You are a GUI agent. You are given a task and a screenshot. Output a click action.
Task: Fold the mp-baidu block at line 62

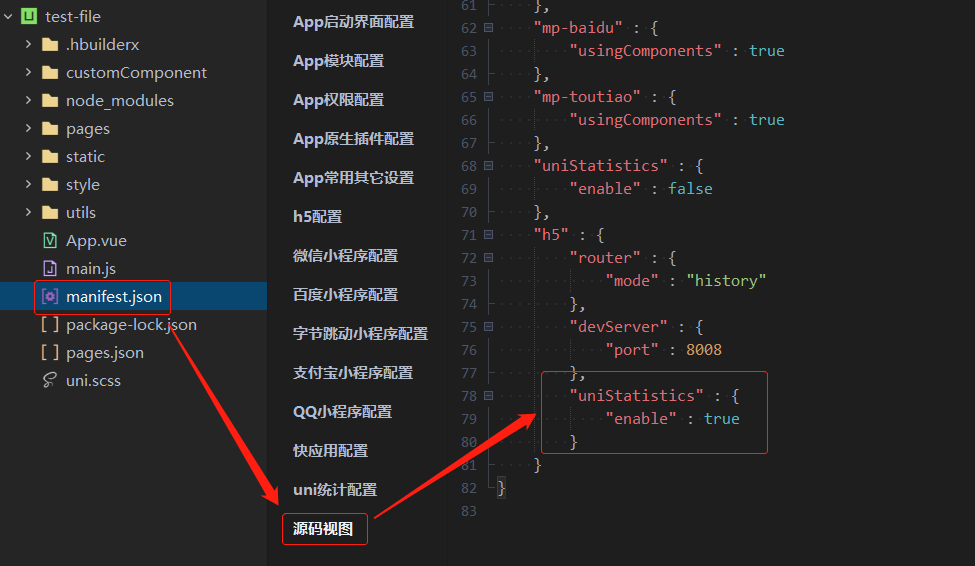tap(489, 27)
